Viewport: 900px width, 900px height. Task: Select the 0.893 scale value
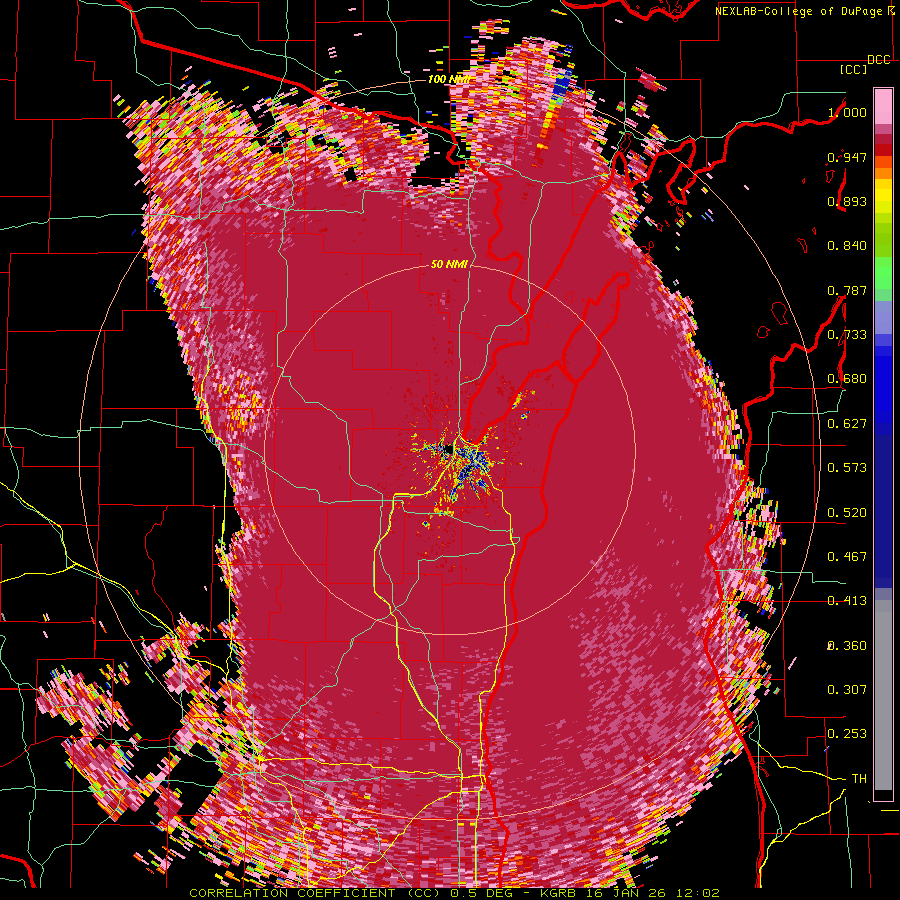coord(847,201)
